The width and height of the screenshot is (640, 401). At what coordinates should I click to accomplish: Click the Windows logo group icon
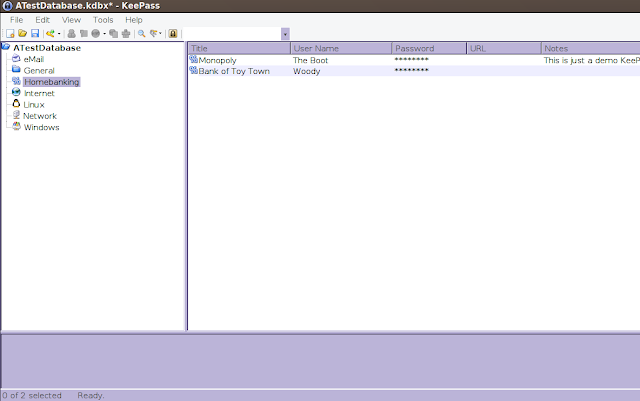click(x=16, y=126)
